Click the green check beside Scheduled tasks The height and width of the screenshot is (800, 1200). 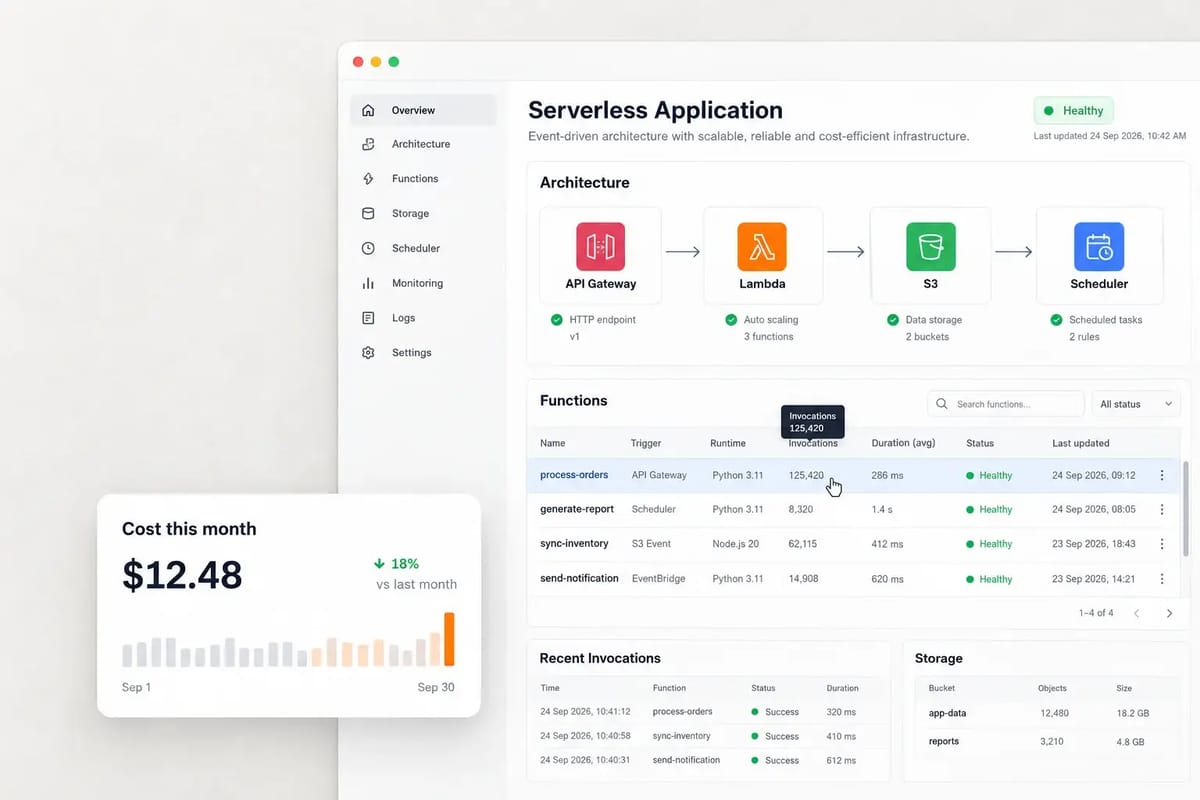[x=1056, y=320]
